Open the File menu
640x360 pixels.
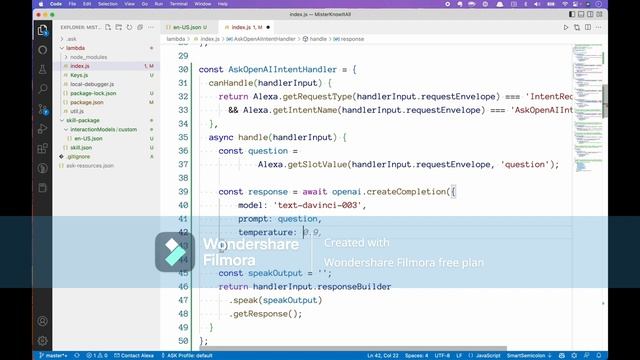click(72, 4)
